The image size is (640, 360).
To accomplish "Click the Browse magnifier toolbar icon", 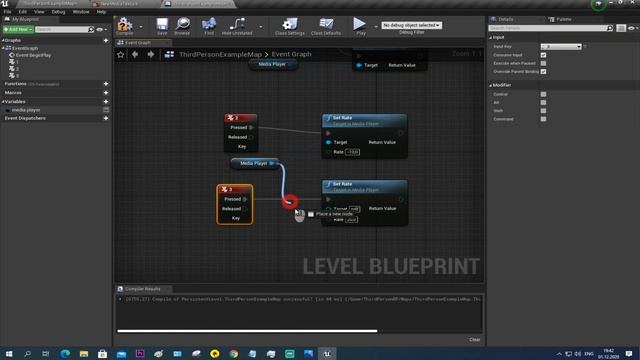I will click(x=182, y=24).
